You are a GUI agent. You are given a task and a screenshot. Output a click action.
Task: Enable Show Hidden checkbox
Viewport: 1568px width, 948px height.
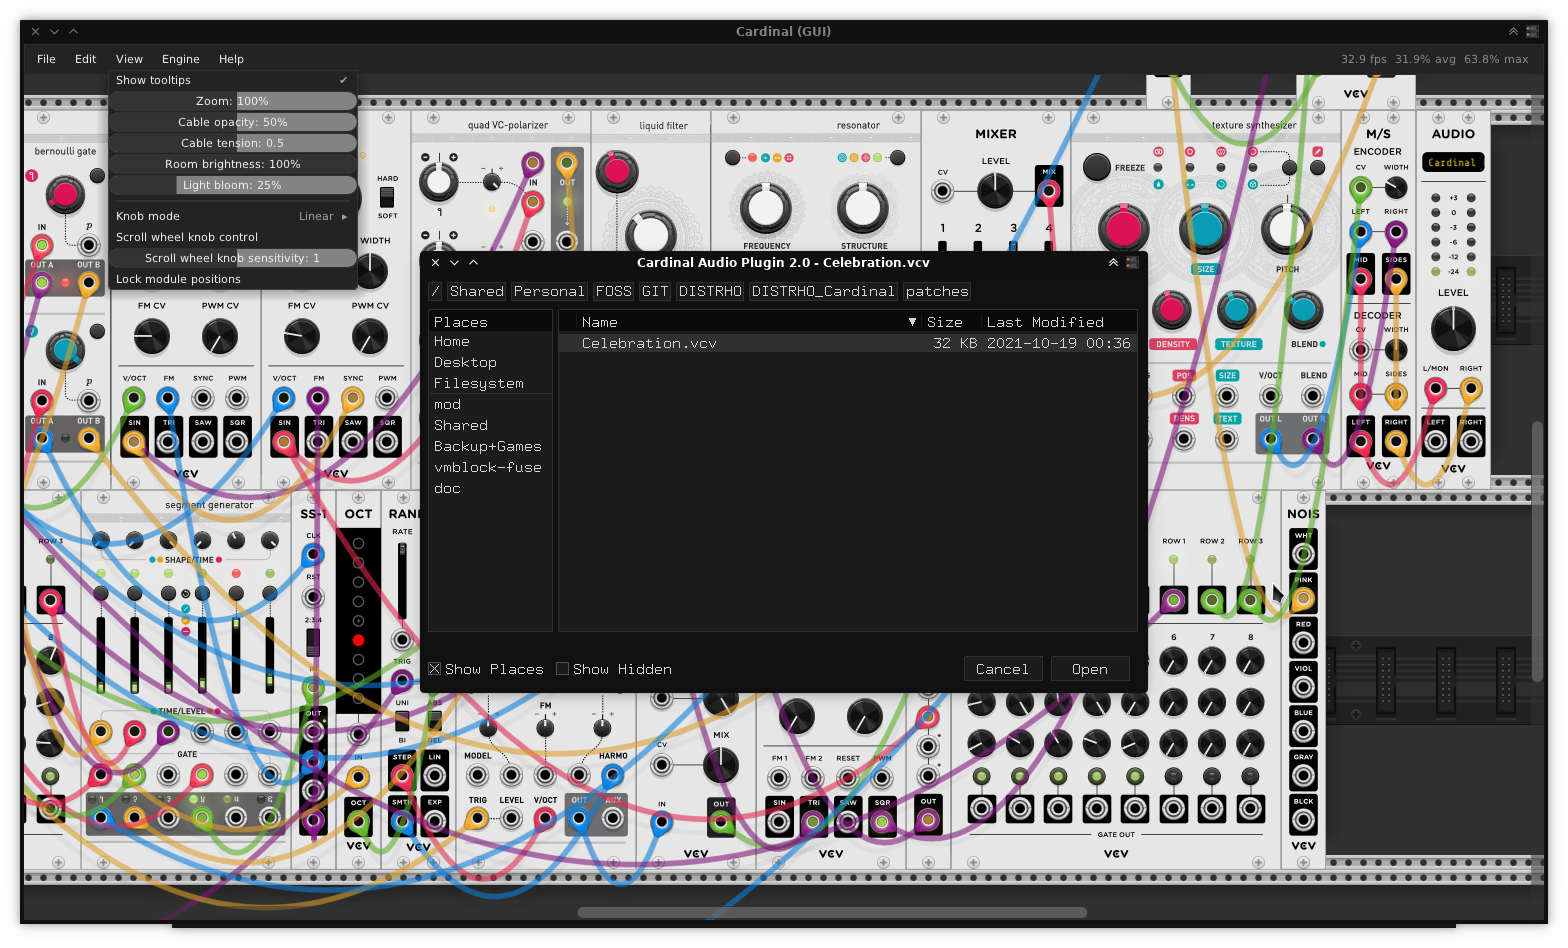point(563,669)
